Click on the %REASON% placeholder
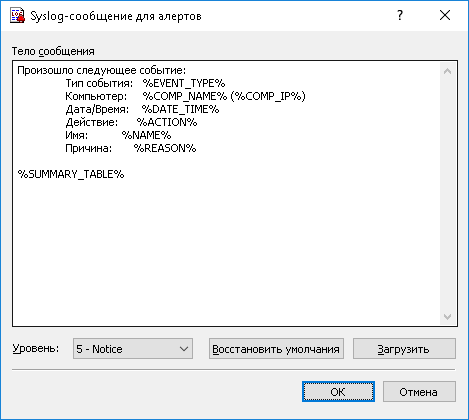The width and height of the screenshot is (469, 420). (165, 148)
